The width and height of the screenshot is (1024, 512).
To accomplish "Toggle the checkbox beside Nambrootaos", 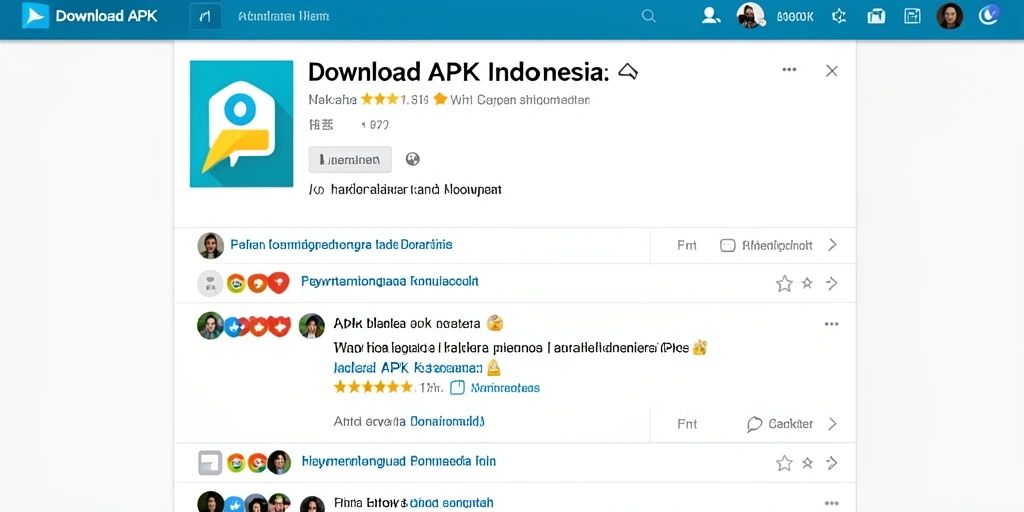I will (x=458, y=388).
